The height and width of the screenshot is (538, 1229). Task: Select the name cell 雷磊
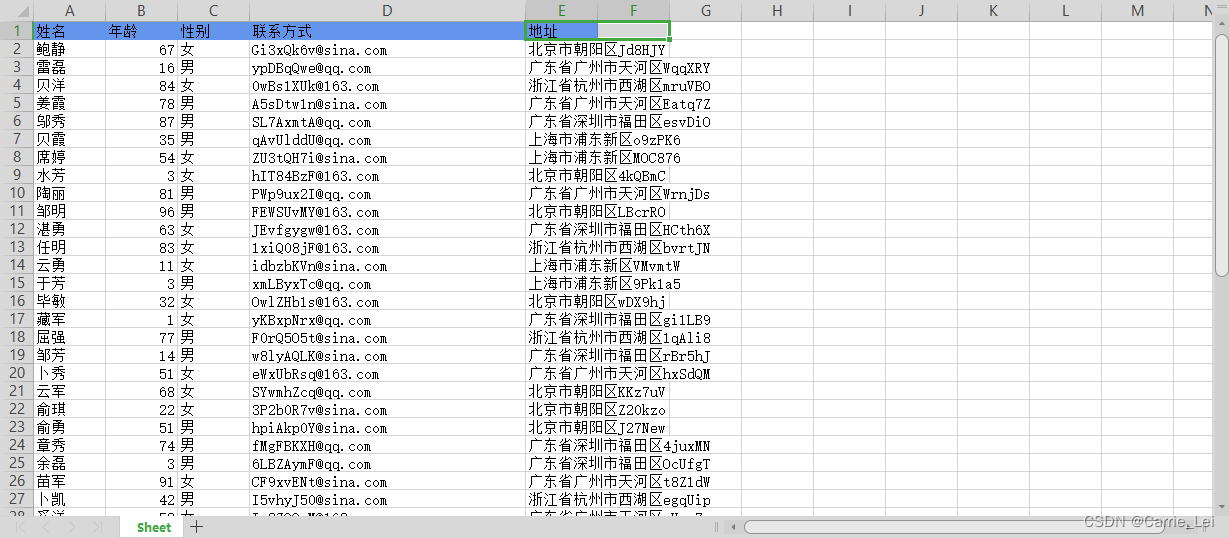point(69,67)
